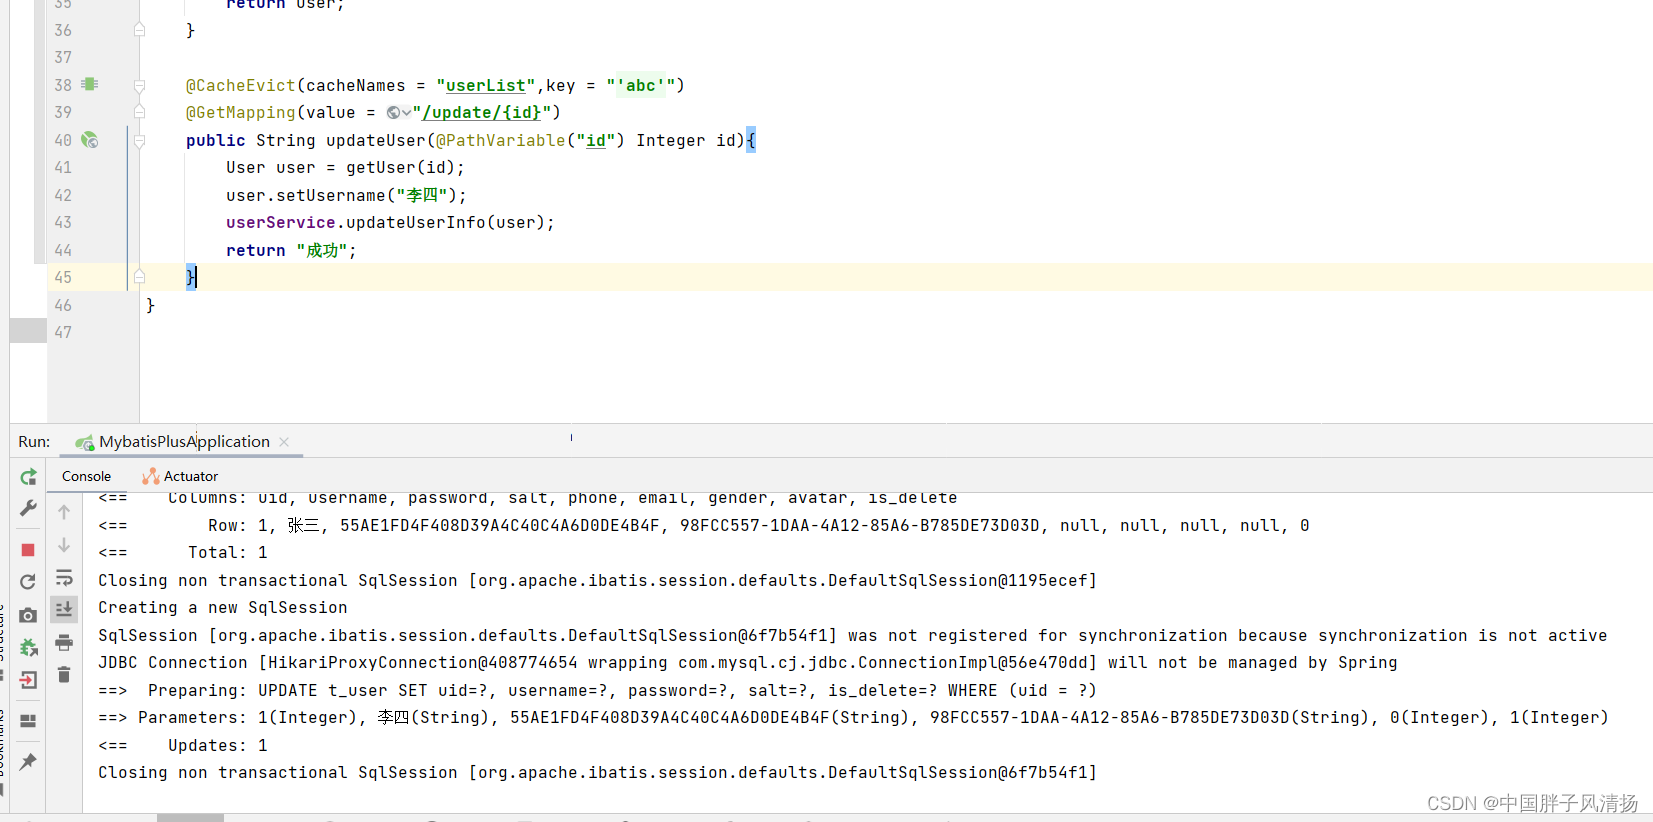Click the down arrow stack trace icon

[64, 545]
